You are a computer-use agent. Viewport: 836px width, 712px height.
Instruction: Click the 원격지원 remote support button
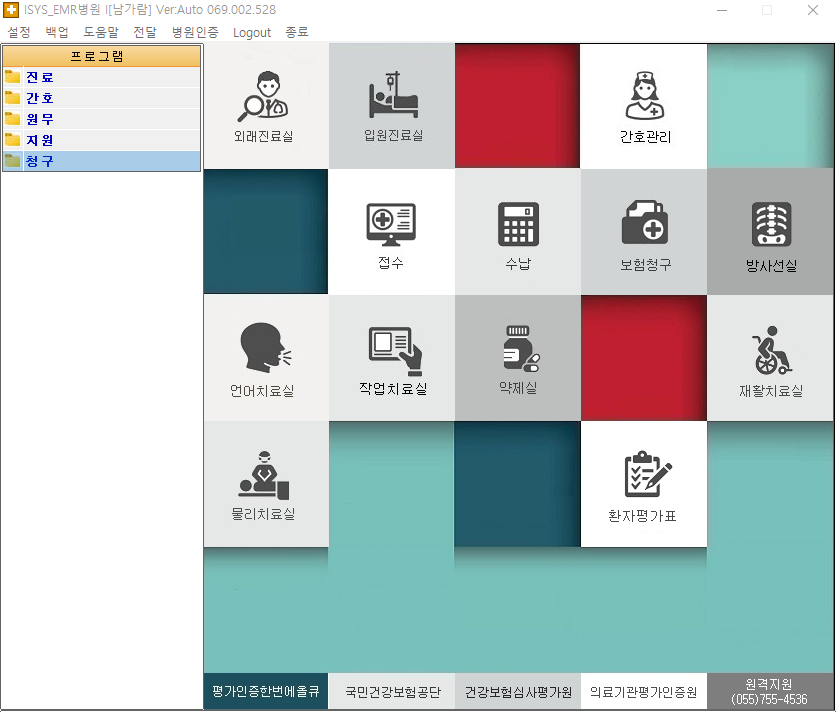(x=770, y=692)
